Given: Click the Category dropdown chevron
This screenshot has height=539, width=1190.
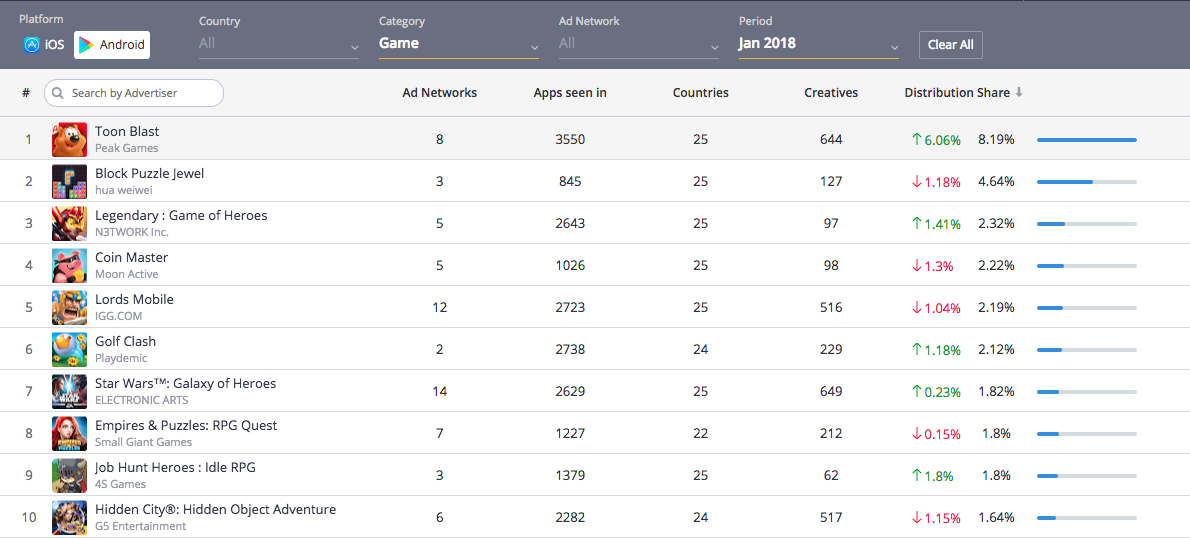Looking at the screenshot, I should click(x=534, y=48).
